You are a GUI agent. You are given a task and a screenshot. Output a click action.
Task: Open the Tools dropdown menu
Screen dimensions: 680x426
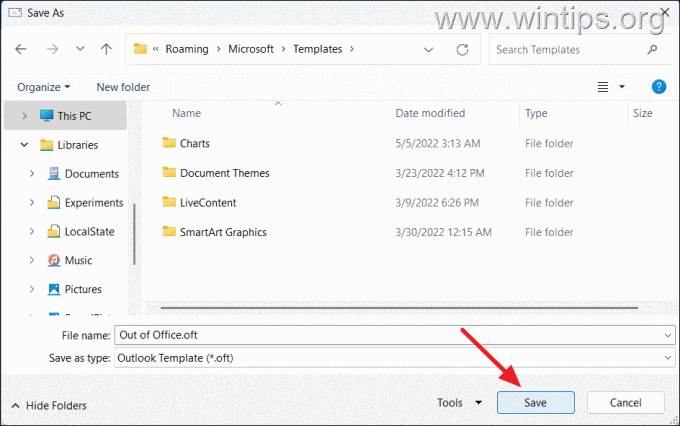[x=459, y=403]
